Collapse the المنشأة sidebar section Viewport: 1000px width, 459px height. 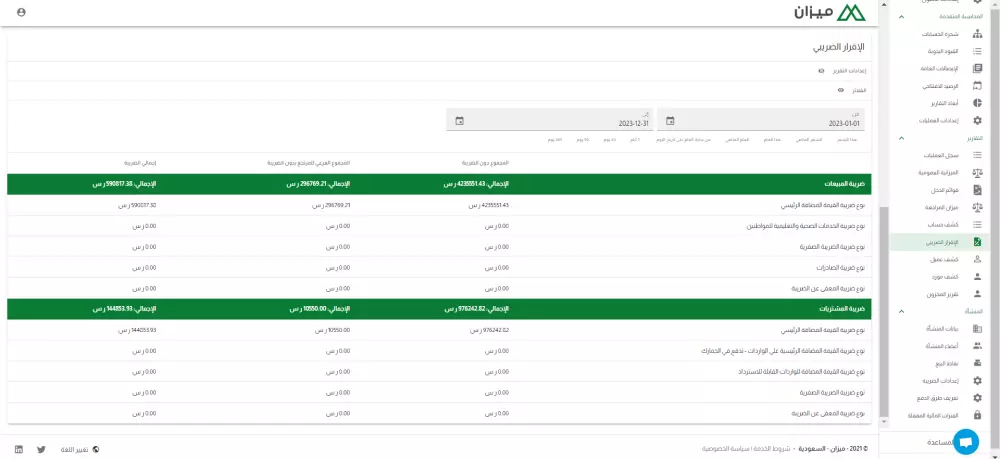901,311
